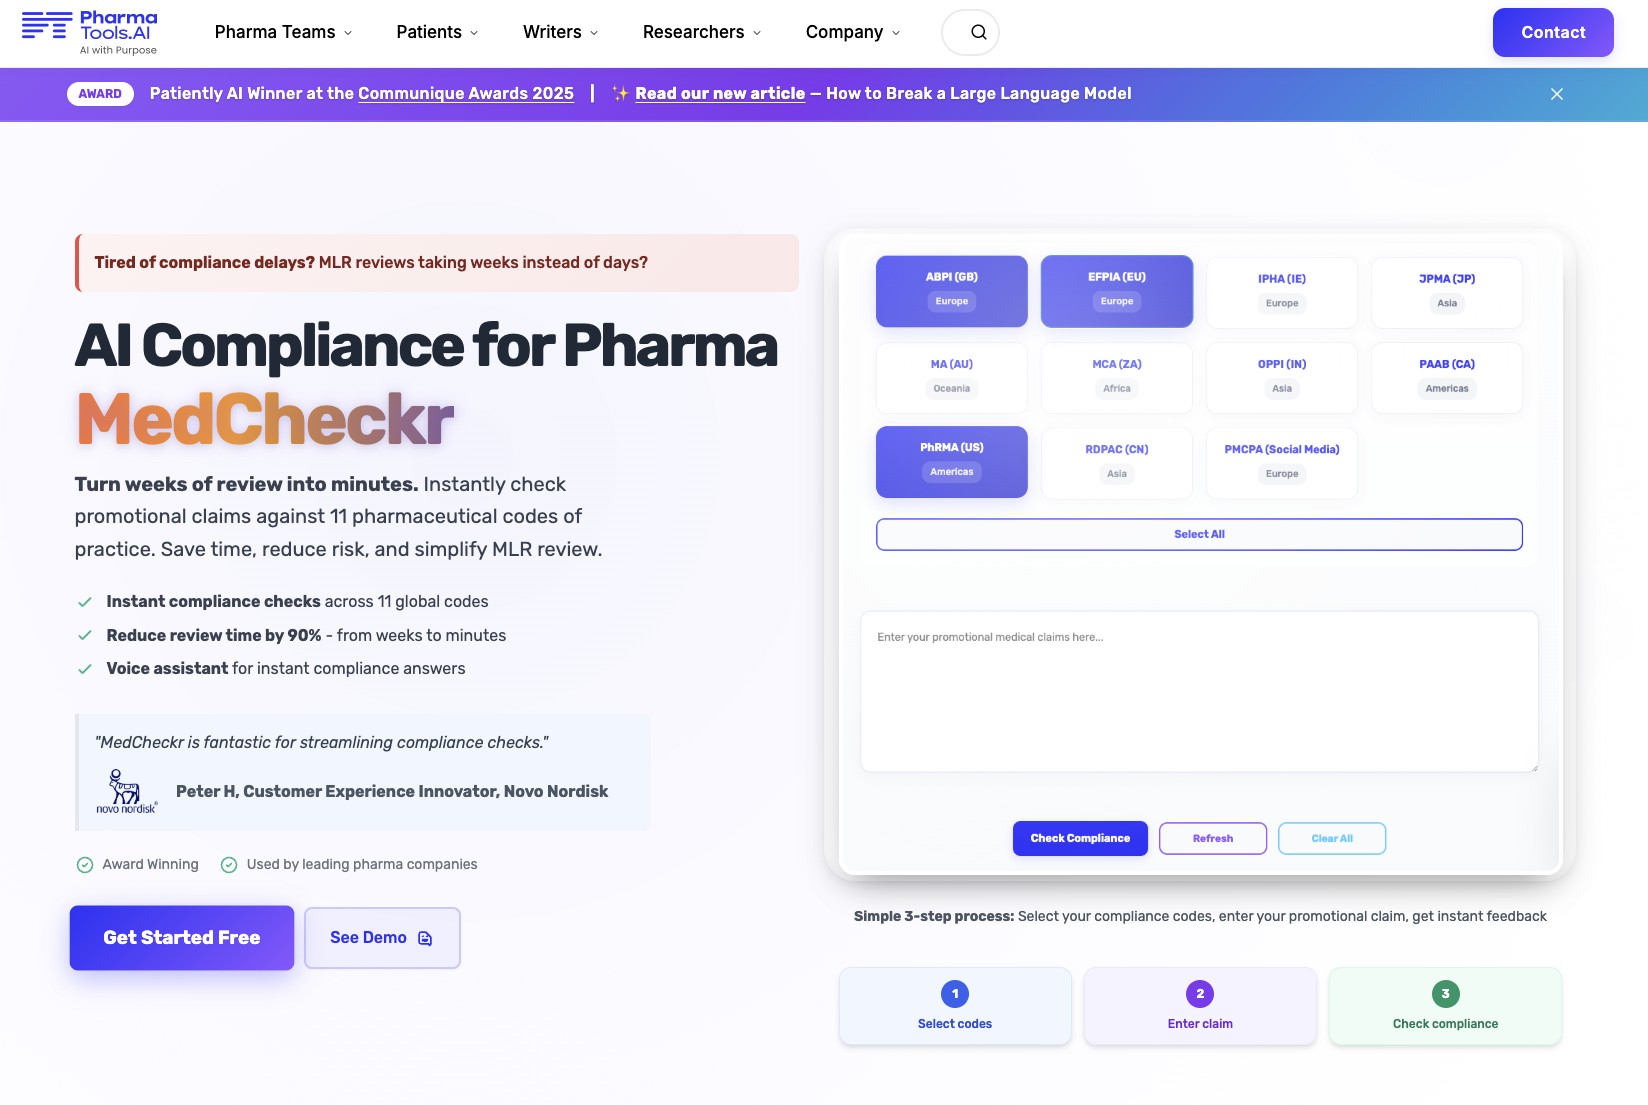This screenshot has height=1105, width=1648.
Task: Click the step 1 circle above Select codes
Action: (954, 993)
